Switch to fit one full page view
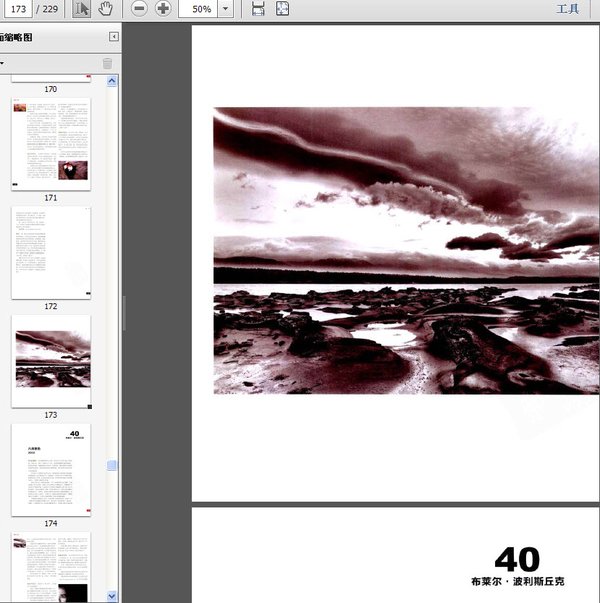Image resolution: width=600 pixels, height=603 pixels. tap(283, 9)
